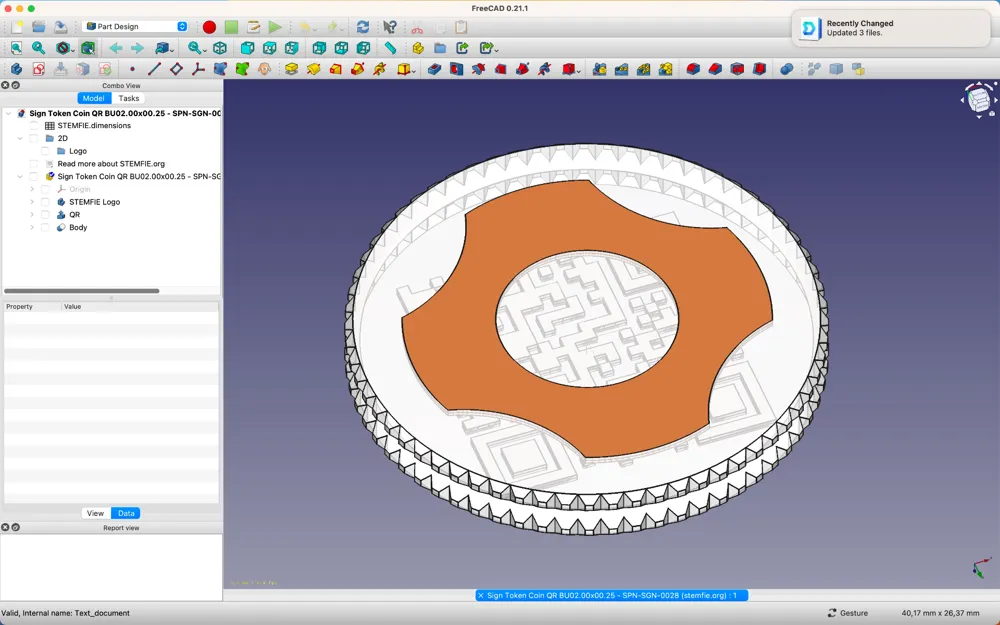This screenshot has height=625, width=1000.
Task: Toggle the QR visibility checkbox
Action: 45,215
